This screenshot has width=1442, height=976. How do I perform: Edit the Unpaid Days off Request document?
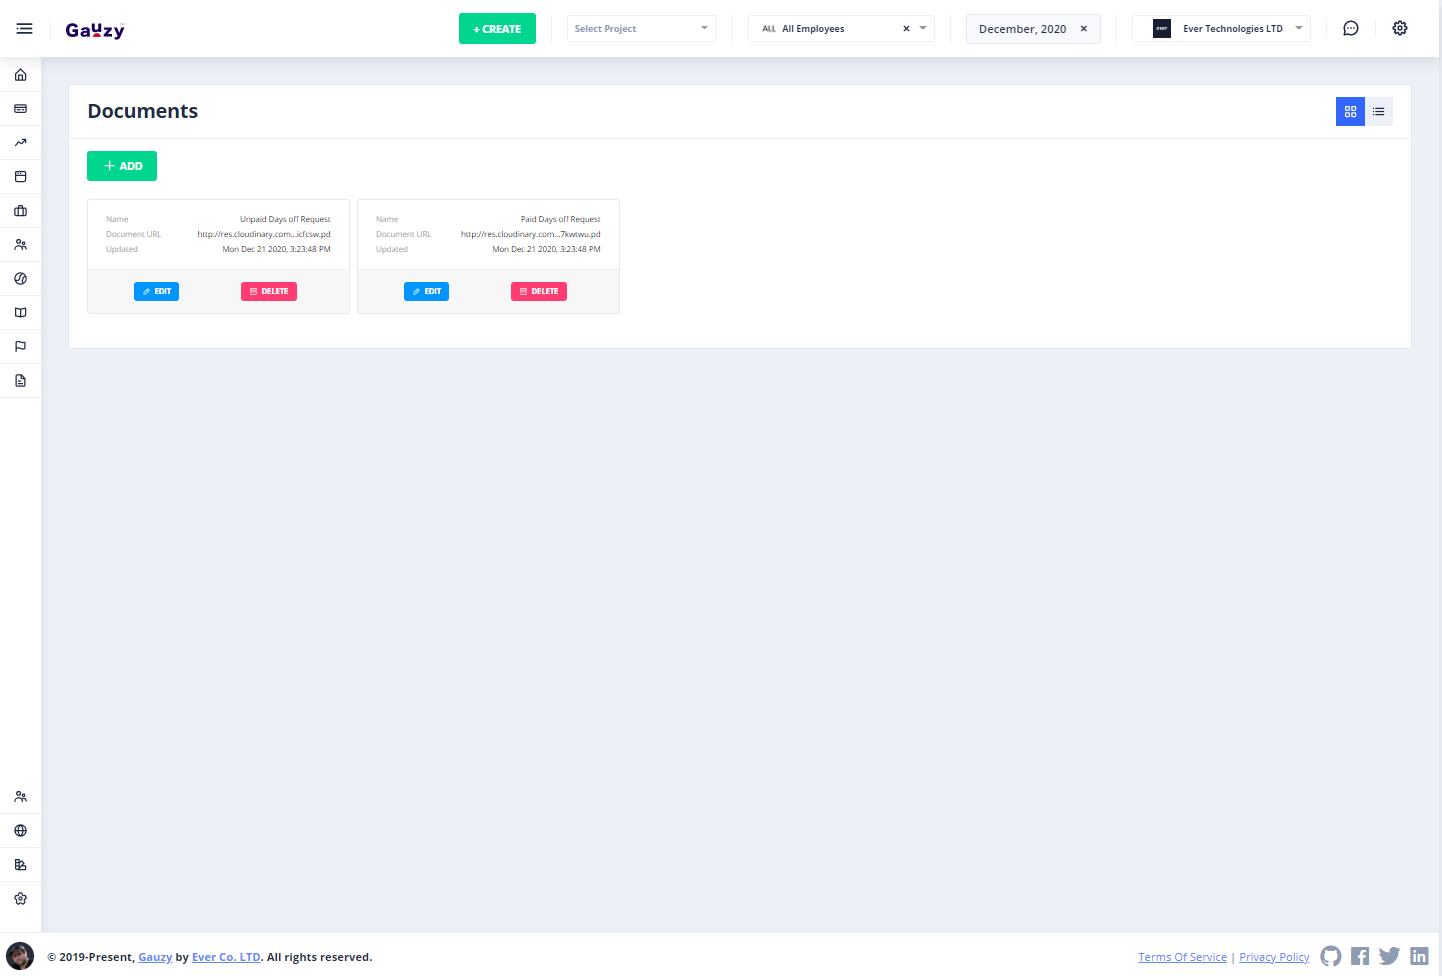[156, 291]
